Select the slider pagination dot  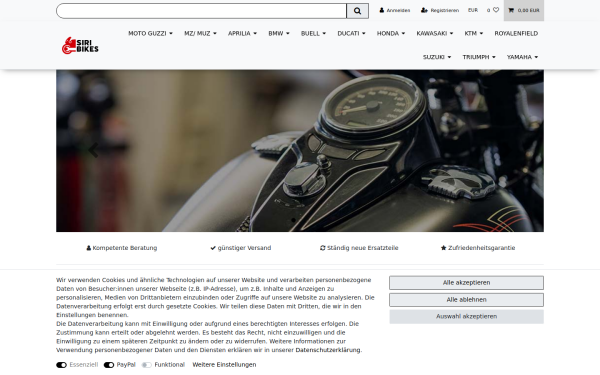(x=293, y=220)
